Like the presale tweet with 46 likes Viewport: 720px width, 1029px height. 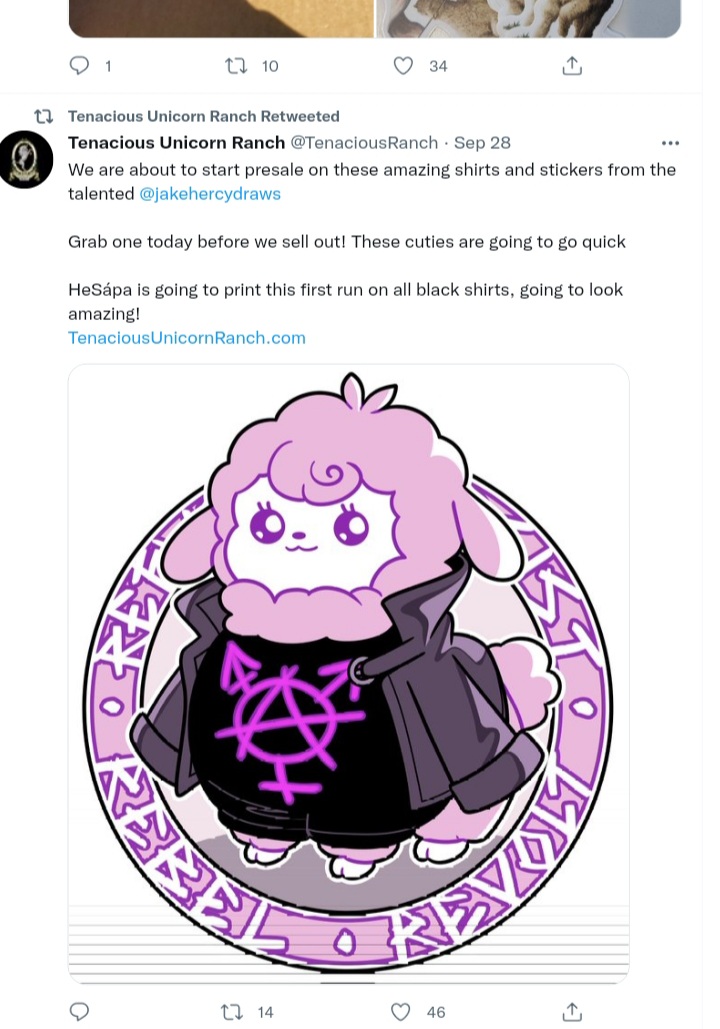(x=400, y=1011)
